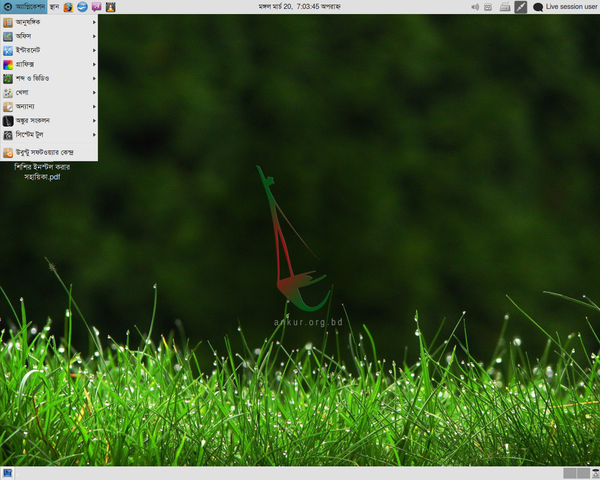Open the trash icon in the bottom panel
This screenshot has width=600, height=480.
click(595, 473)
